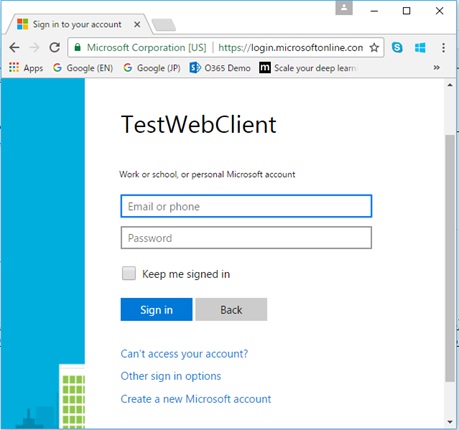This screenshot has height=430, width=459.
Task: Focus the Email or phone field
Action: (246, 206)
